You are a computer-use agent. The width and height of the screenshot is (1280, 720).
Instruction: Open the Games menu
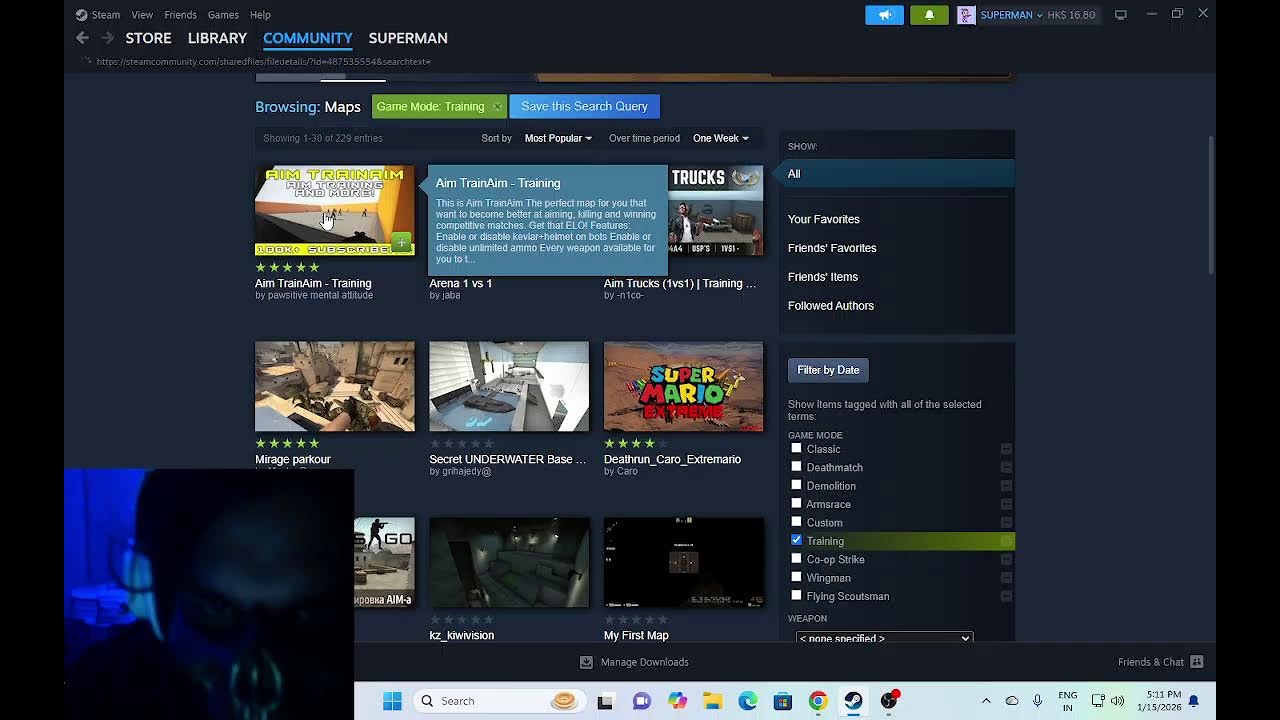(223, 15)
